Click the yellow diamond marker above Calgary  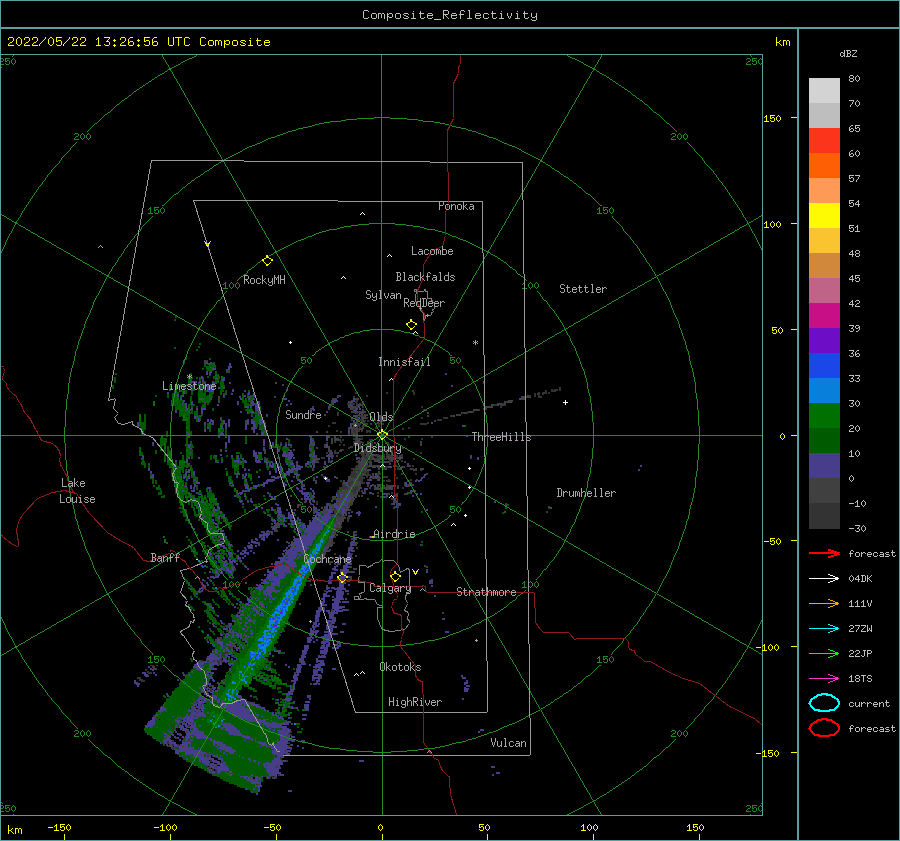[395, 576]
